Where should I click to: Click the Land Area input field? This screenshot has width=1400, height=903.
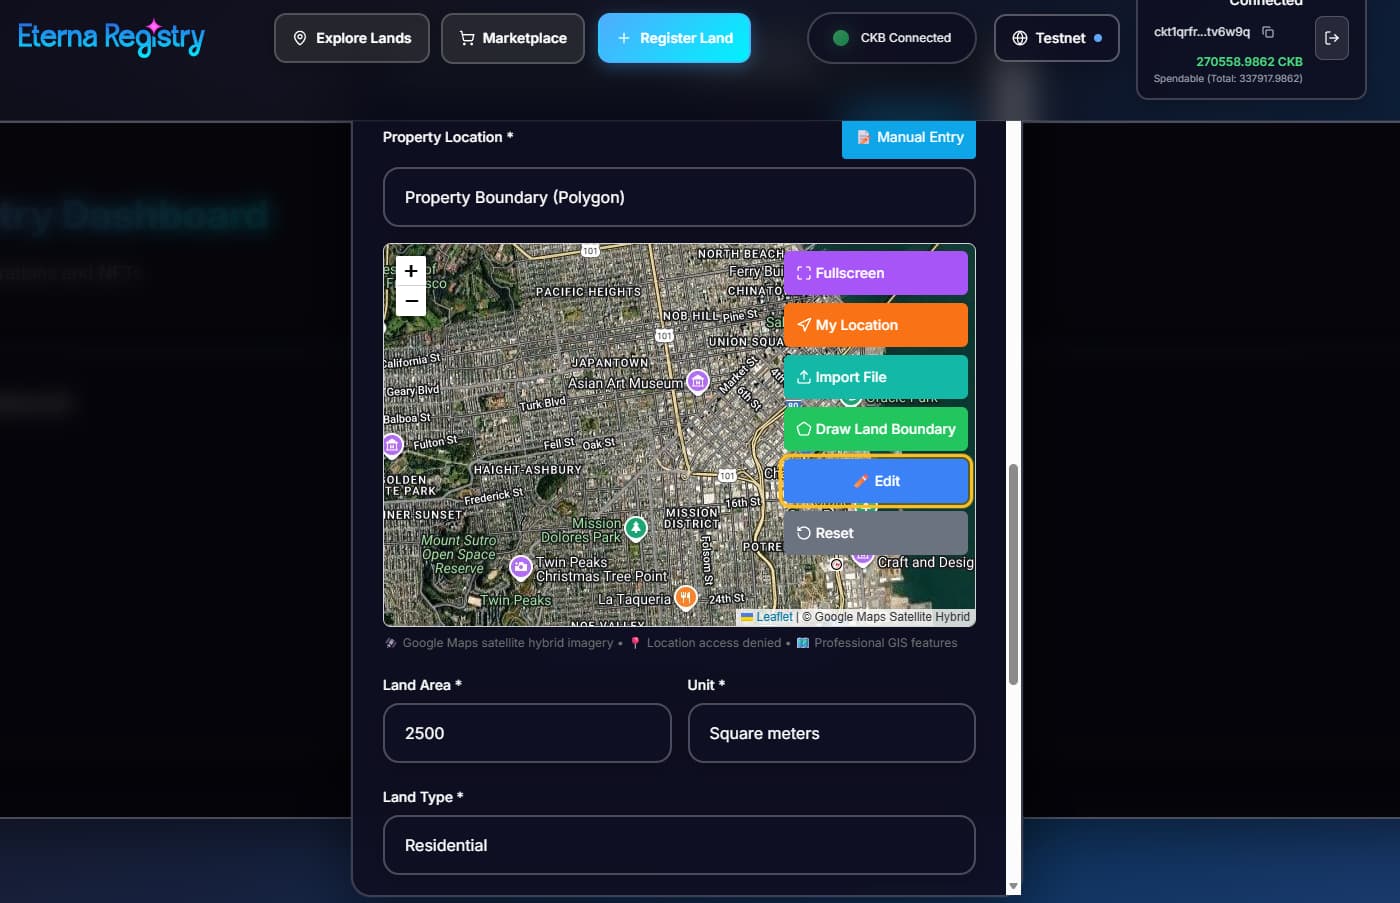pos(527,733)
